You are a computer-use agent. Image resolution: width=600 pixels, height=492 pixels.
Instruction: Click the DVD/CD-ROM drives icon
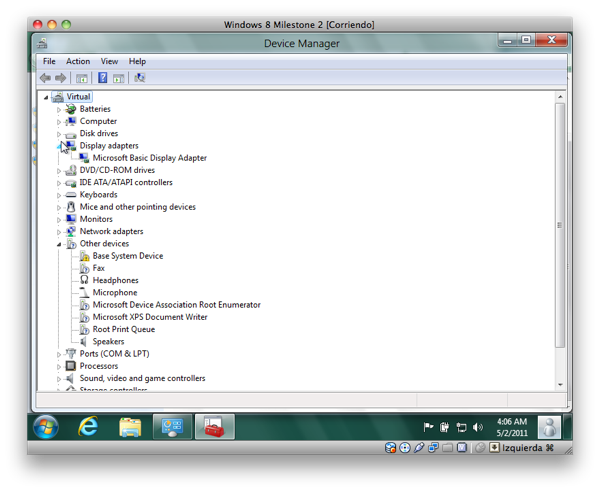[71, 170]
